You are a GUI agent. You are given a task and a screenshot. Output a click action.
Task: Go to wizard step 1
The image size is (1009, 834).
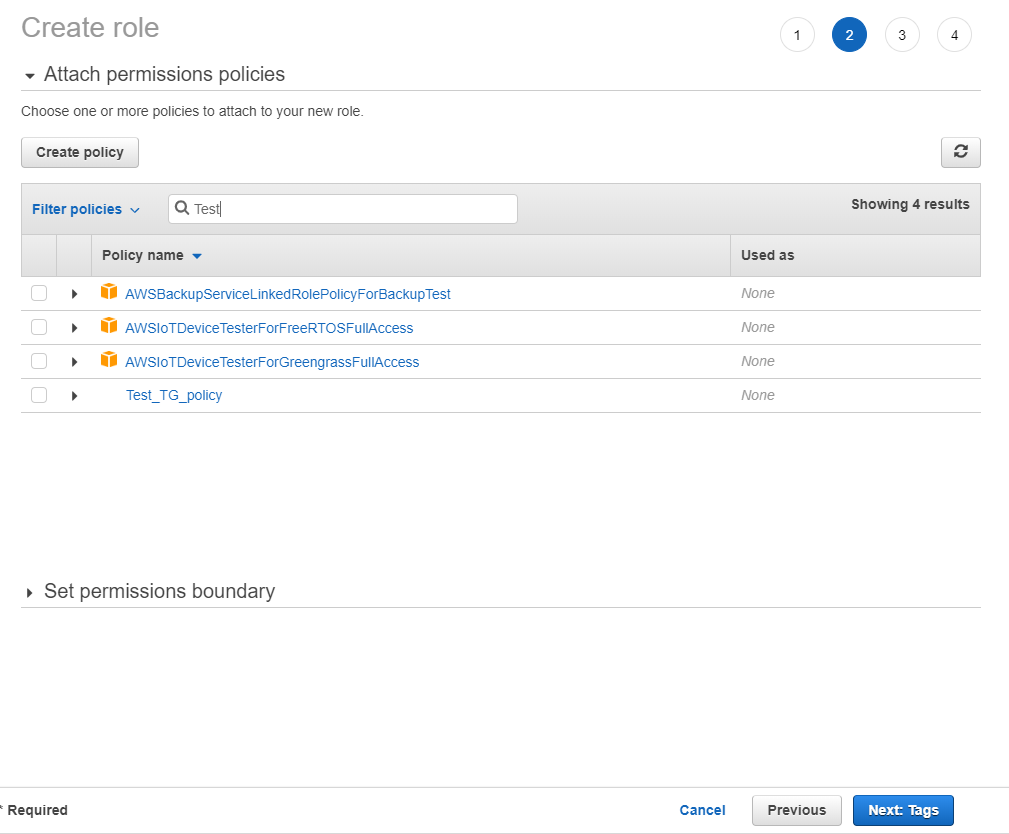[797, 35]
